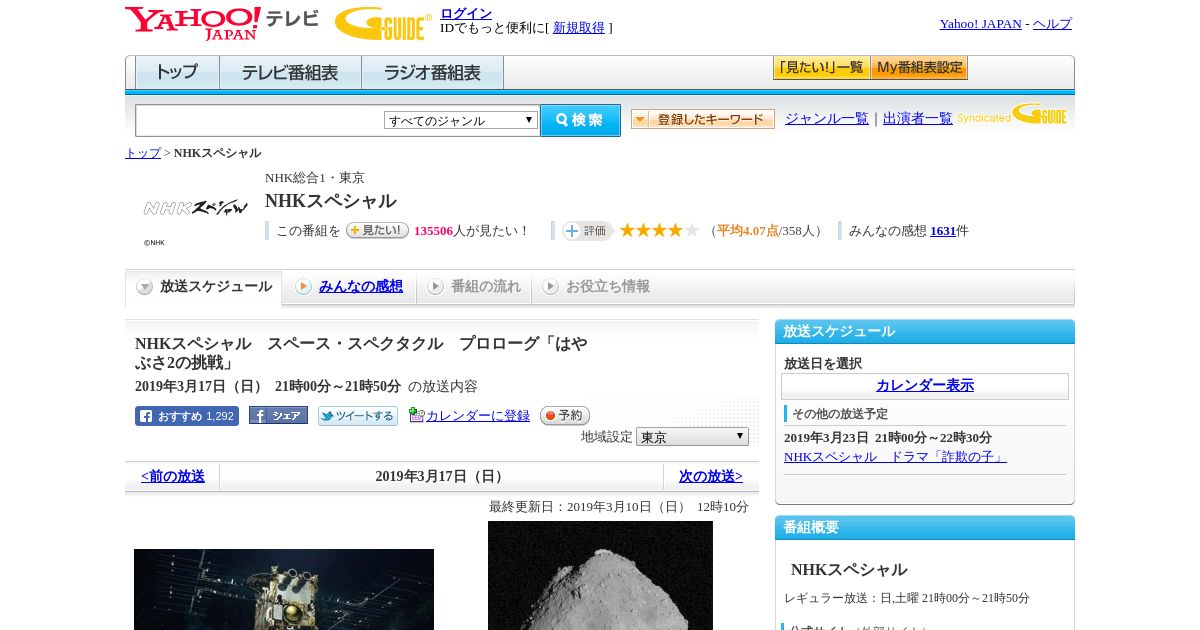Image resolution: width=1200 pixels, height=630 pixels.
Task: Add program with 見たい! button
Action: [377, 230]
